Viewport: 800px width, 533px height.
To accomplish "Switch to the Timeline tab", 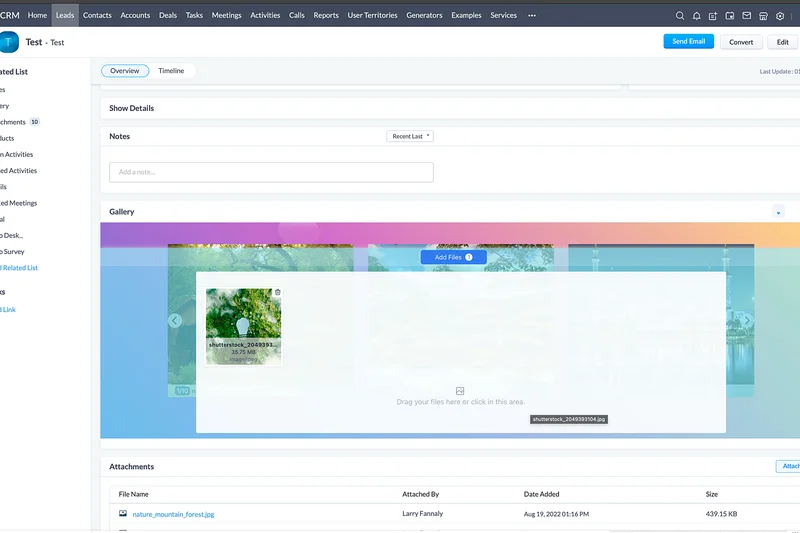I will 171,71.
